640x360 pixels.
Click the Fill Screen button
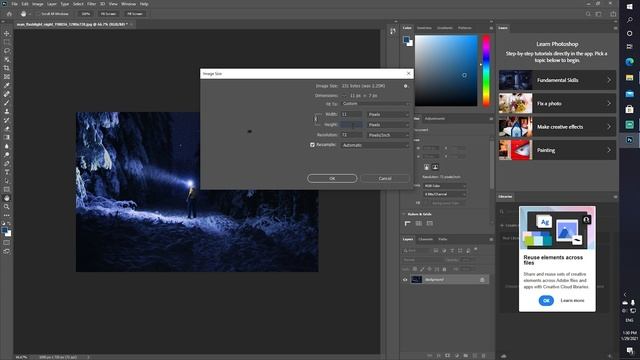click(135, 14)
